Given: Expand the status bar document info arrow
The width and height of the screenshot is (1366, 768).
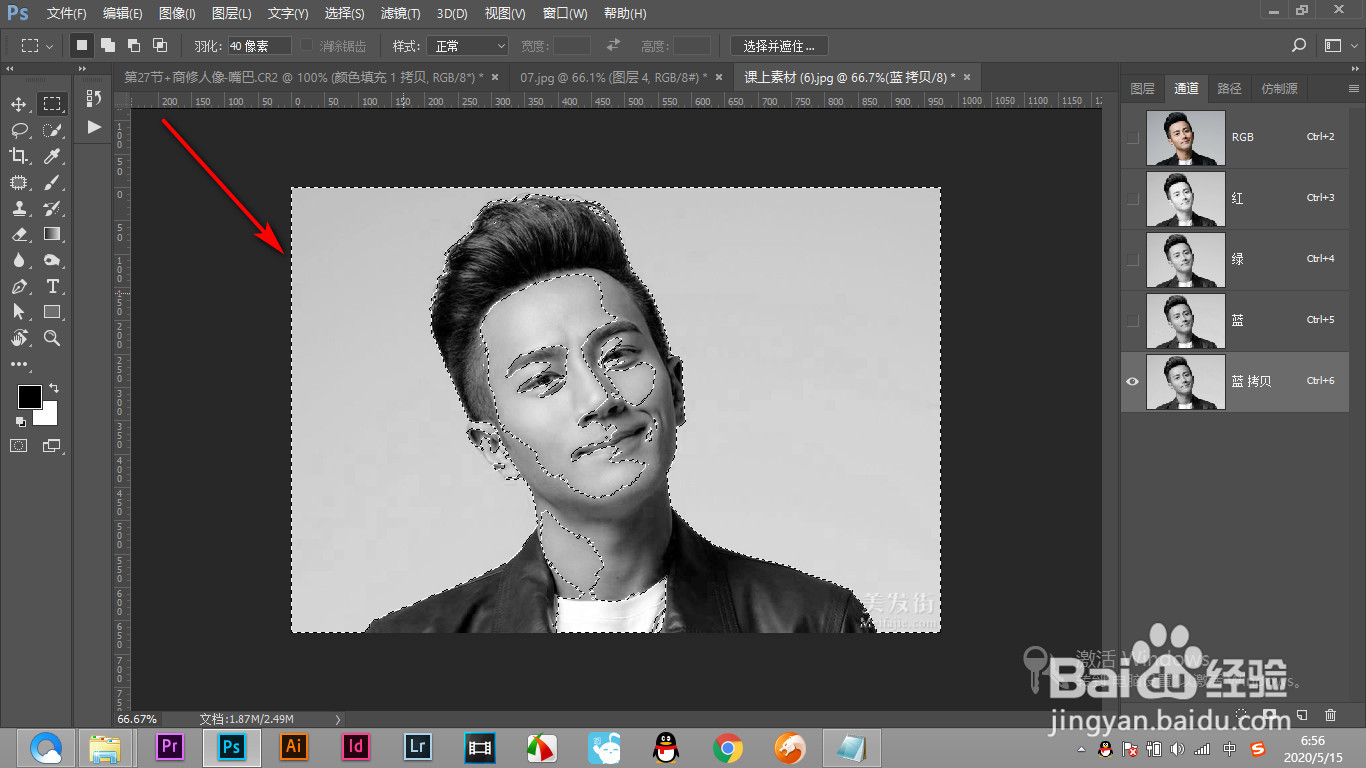Looking at the screenshot, I should (338, 719).
